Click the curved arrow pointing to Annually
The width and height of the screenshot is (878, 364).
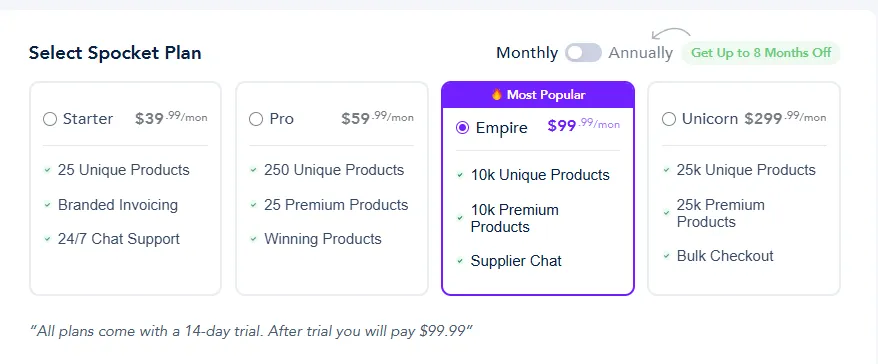(x=671, y=34)
